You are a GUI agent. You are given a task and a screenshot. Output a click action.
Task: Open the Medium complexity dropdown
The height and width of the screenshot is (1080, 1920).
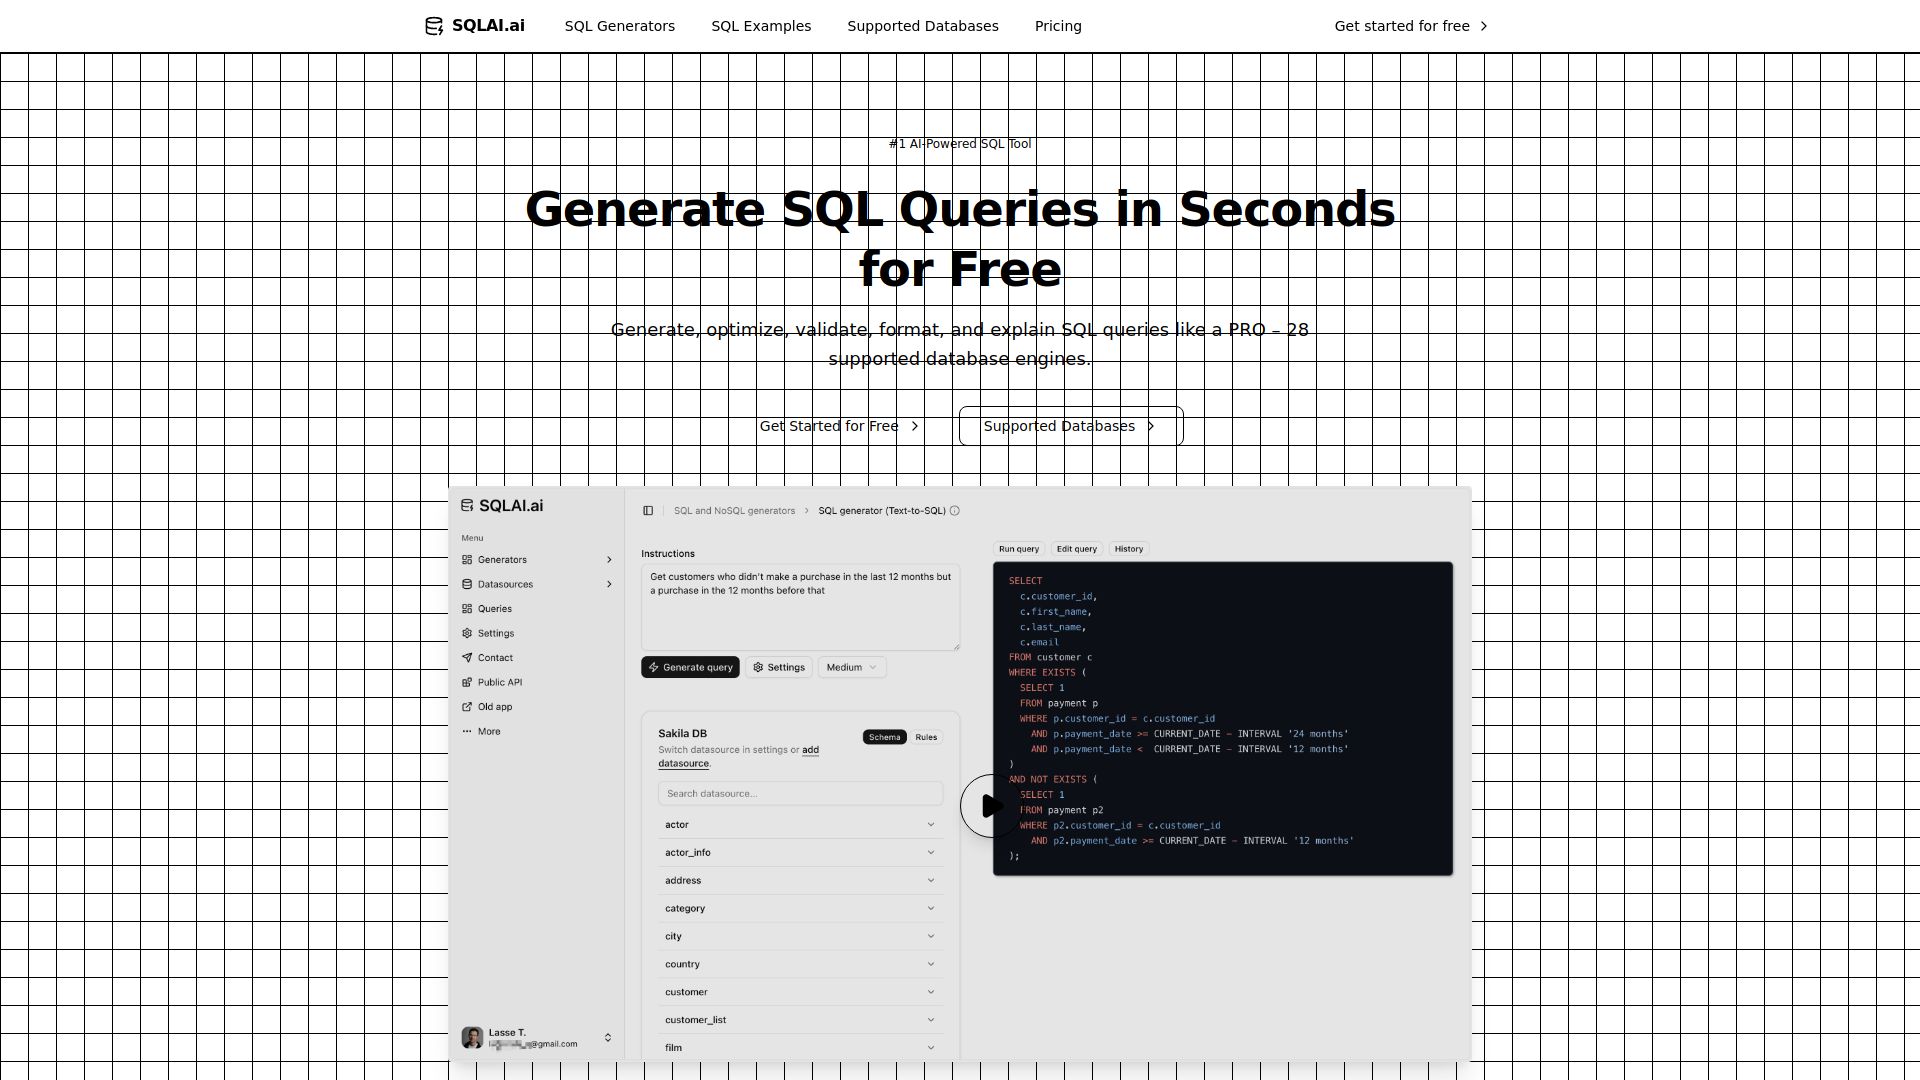coord(852,668)
